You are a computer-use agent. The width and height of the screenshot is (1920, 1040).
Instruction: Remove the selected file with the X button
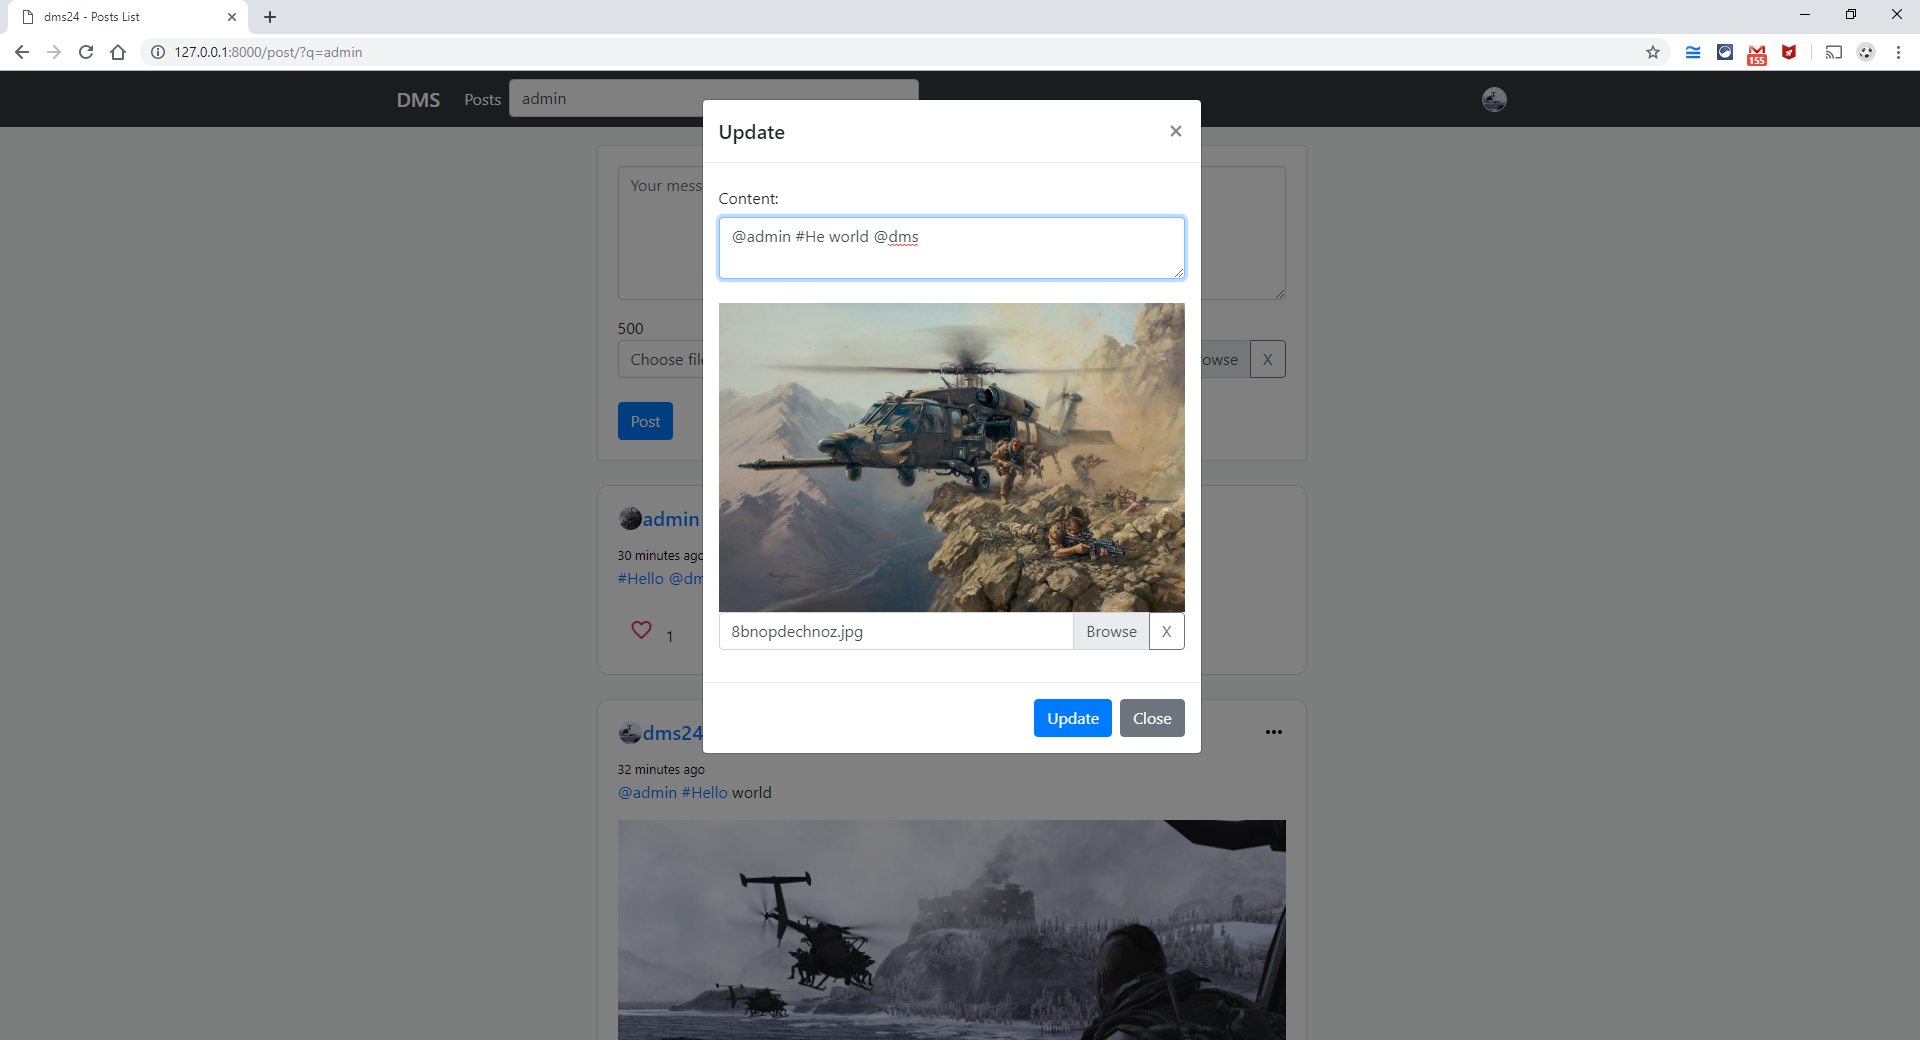pyautogui.click(x=1166, y=631)
